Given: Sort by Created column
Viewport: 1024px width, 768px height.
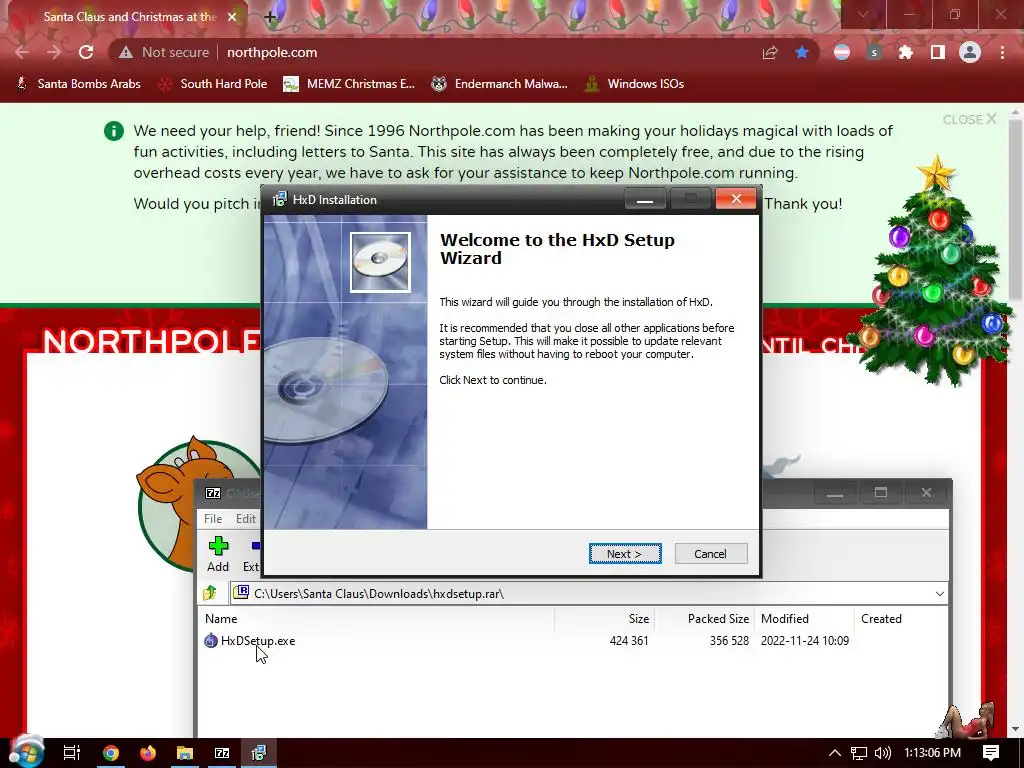Looking at the screenshot, I should (x=881, y=618).
